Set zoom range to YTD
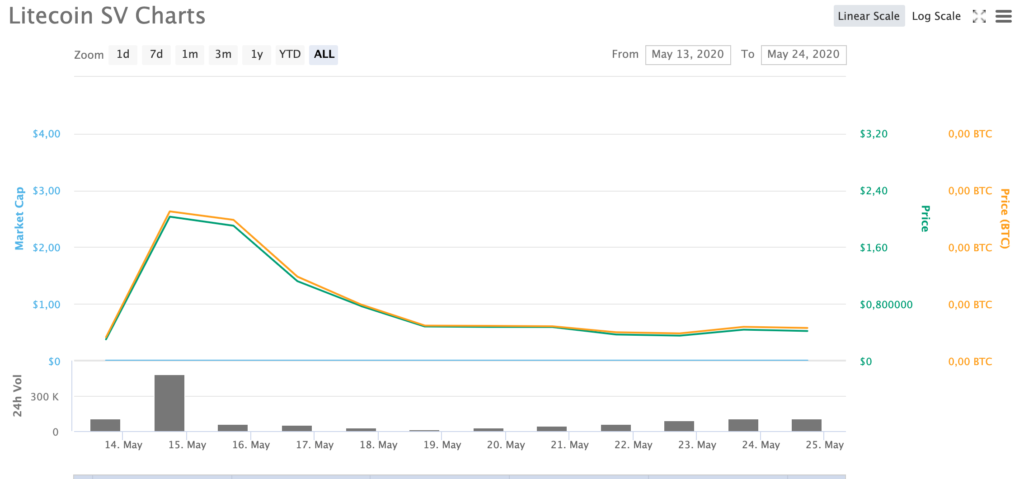This screenshot has width=1024, height=479. pos(290,54)
